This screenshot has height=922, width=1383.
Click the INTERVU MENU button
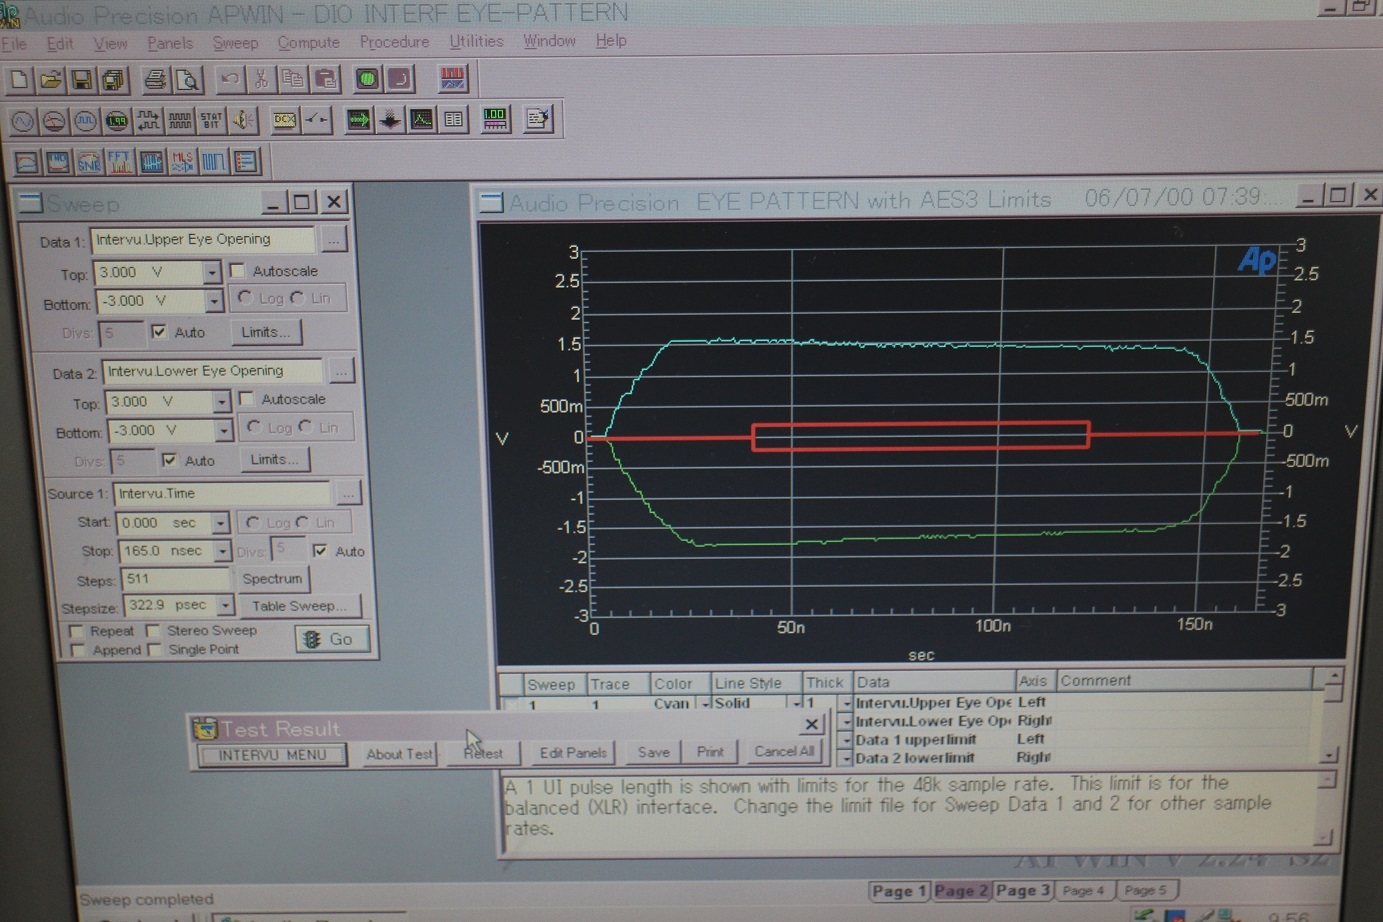[272, 755]
